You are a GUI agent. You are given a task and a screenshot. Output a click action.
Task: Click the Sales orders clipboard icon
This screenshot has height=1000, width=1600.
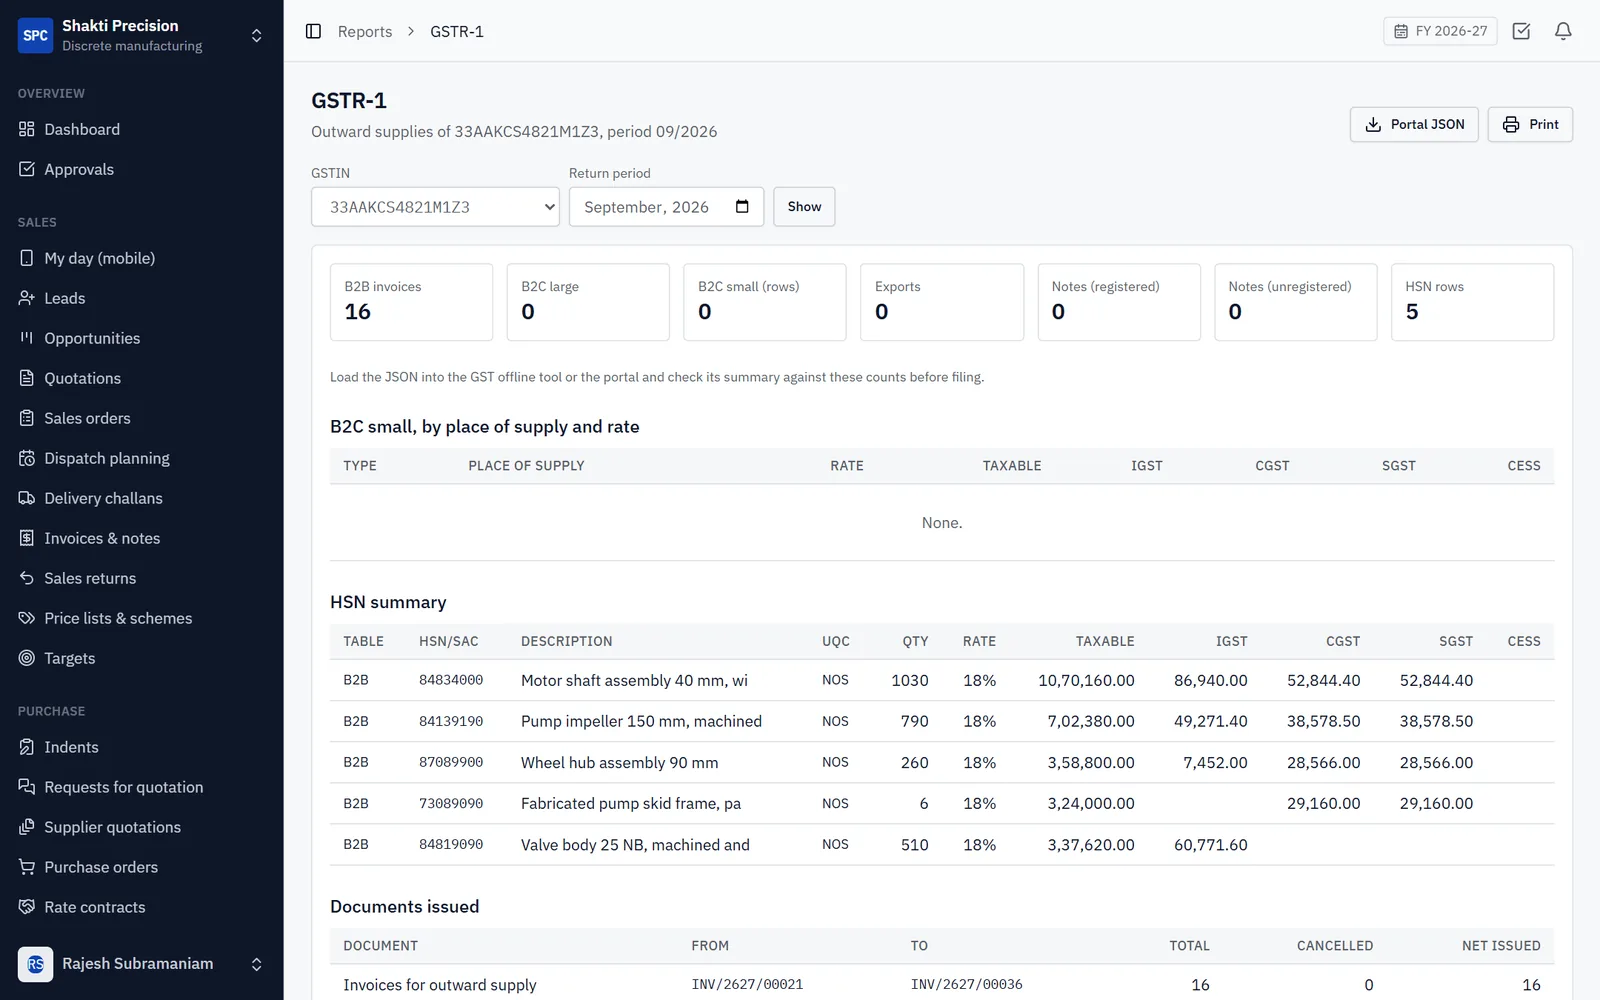point(27,418)
